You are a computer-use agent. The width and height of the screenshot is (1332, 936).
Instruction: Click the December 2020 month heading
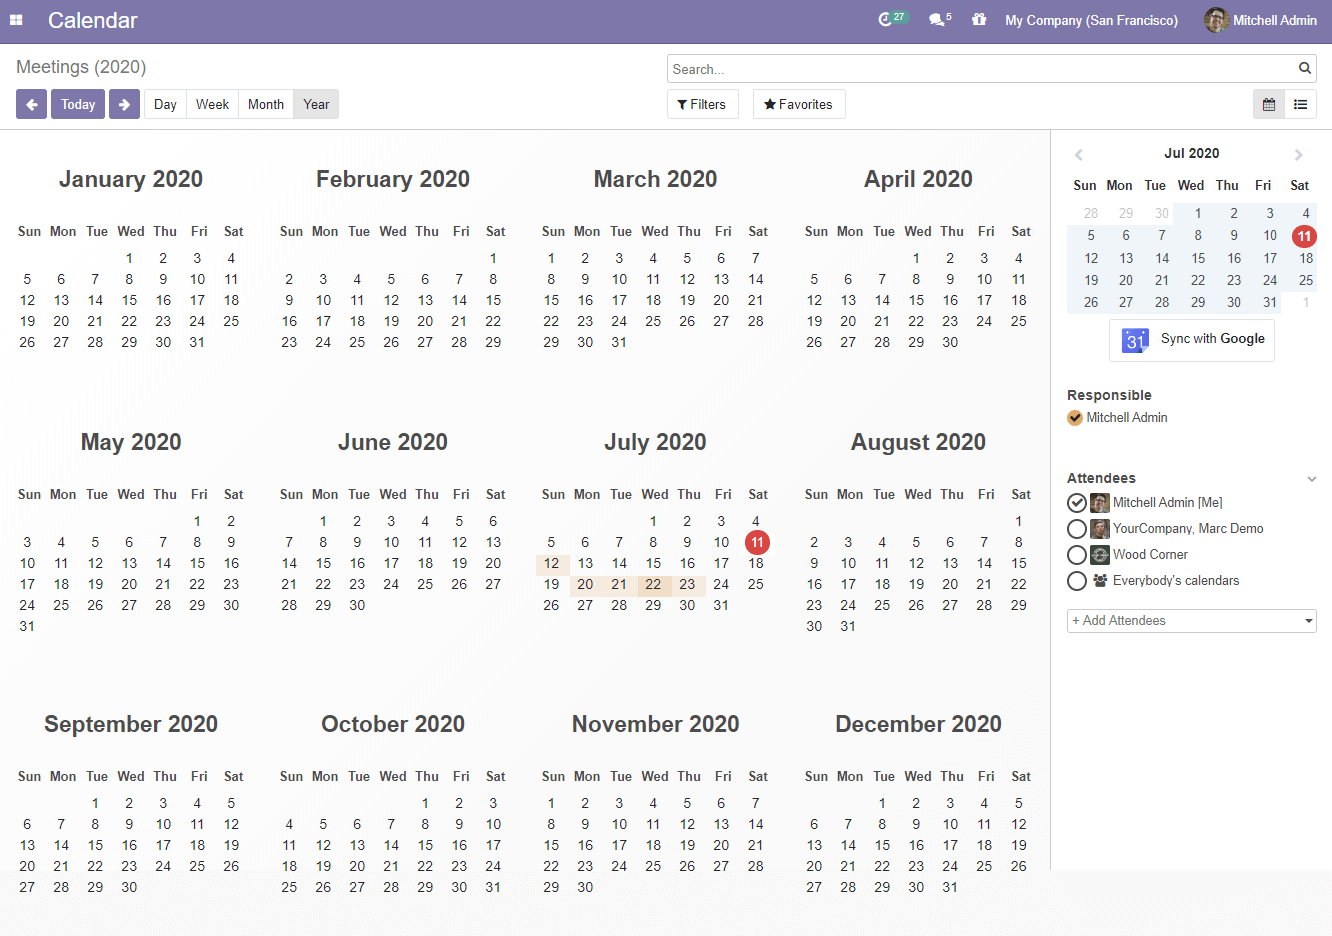918,724
